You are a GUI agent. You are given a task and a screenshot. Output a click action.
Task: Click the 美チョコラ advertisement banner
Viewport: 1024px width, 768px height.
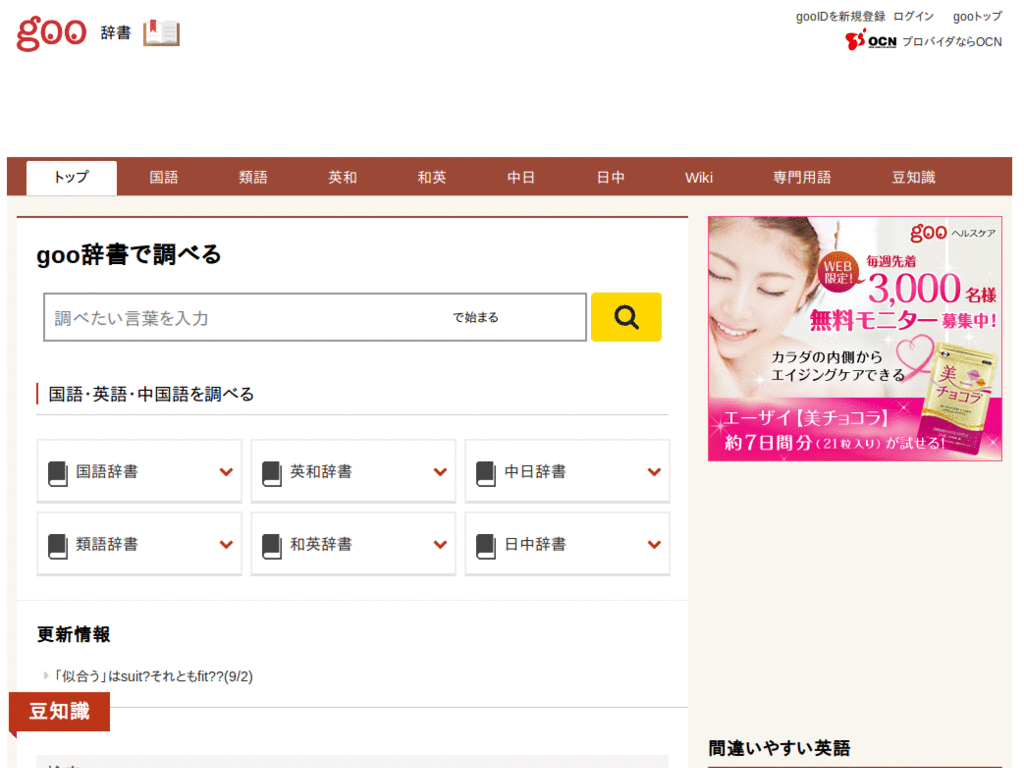tap(855, 338)
